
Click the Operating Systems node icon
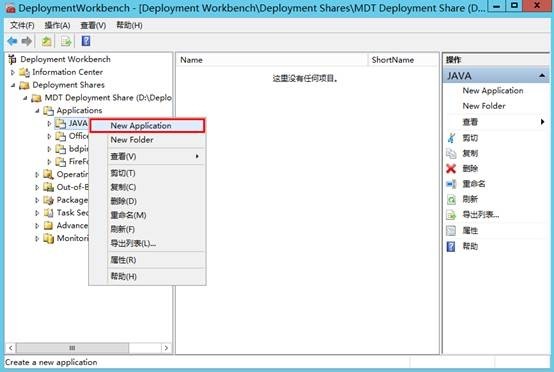click(48, 174)
